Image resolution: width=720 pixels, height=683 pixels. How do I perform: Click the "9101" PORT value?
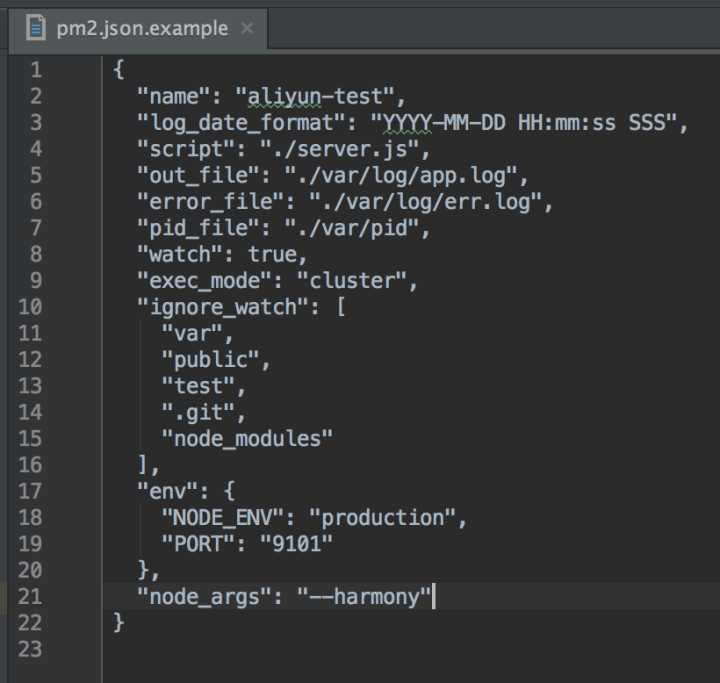pos(296,544)
